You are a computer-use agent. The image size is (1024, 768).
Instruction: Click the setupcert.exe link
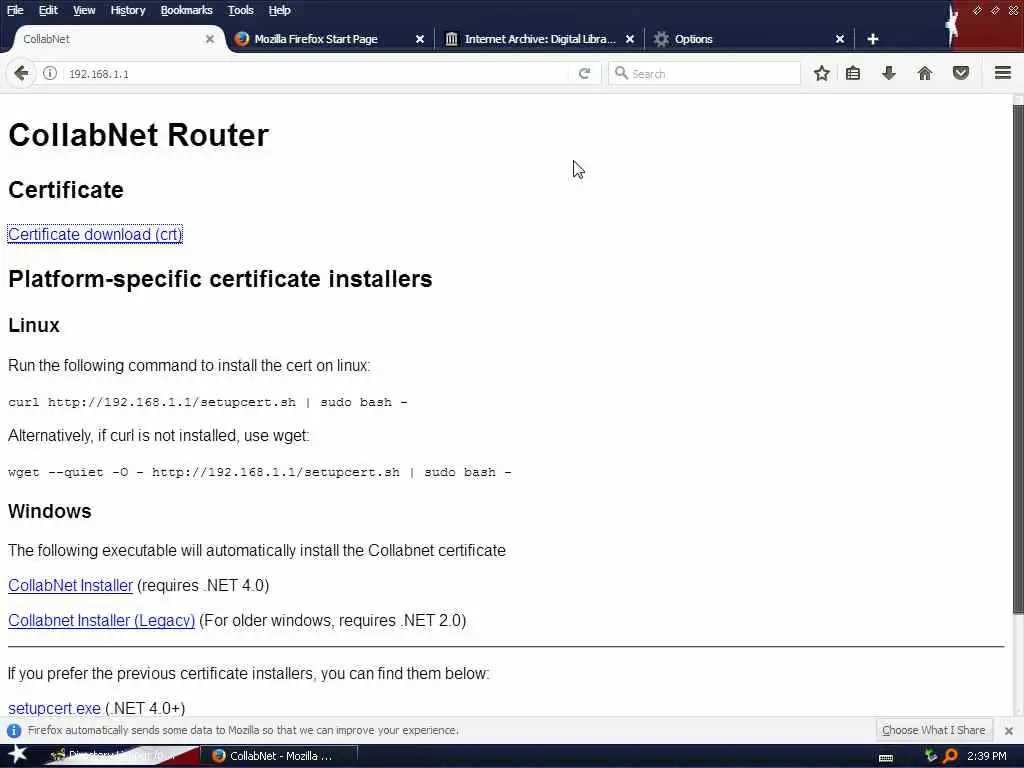pos(54,709)
